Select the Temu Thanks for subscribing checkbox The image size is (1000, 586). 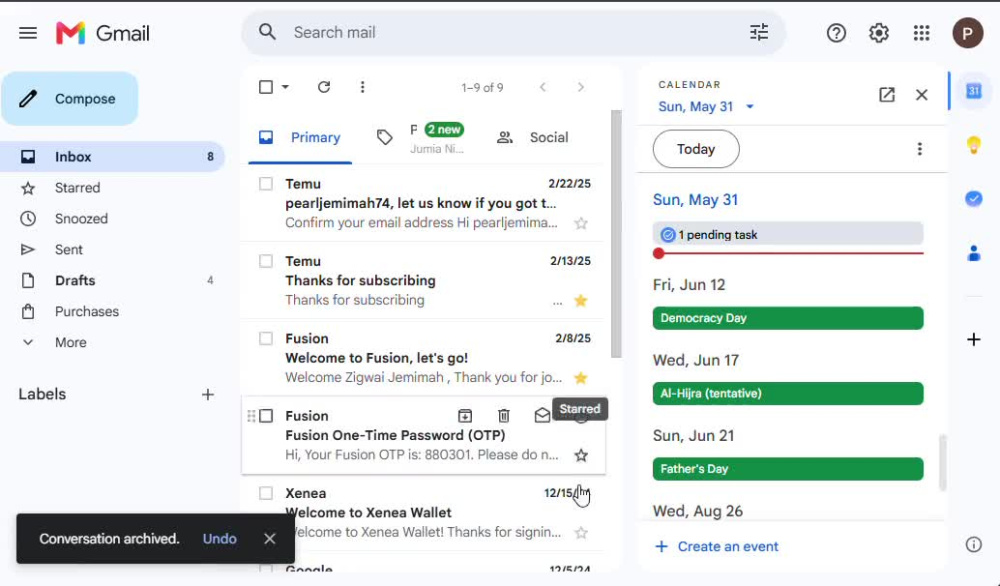(x=266, y=261)
